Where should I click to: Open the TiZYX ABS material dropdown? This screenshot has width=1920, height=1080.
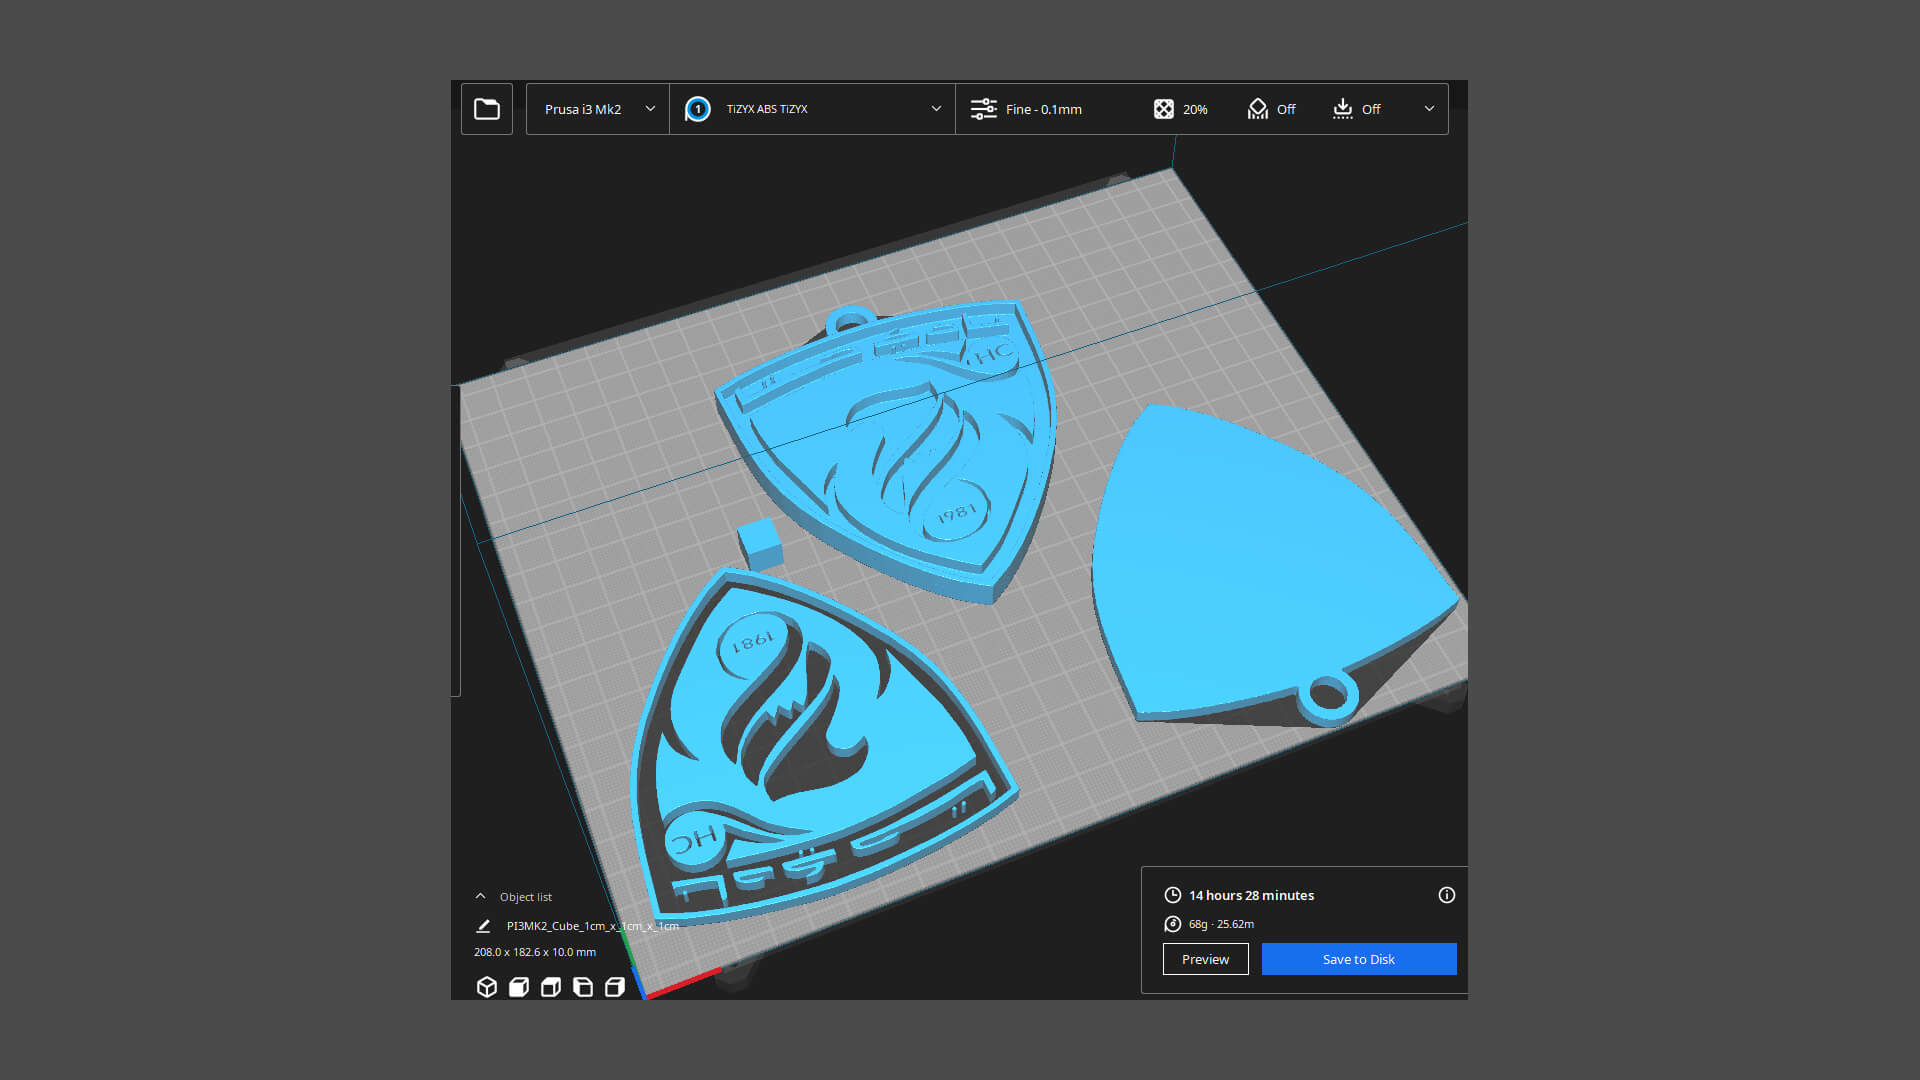(x=812, y=109)
